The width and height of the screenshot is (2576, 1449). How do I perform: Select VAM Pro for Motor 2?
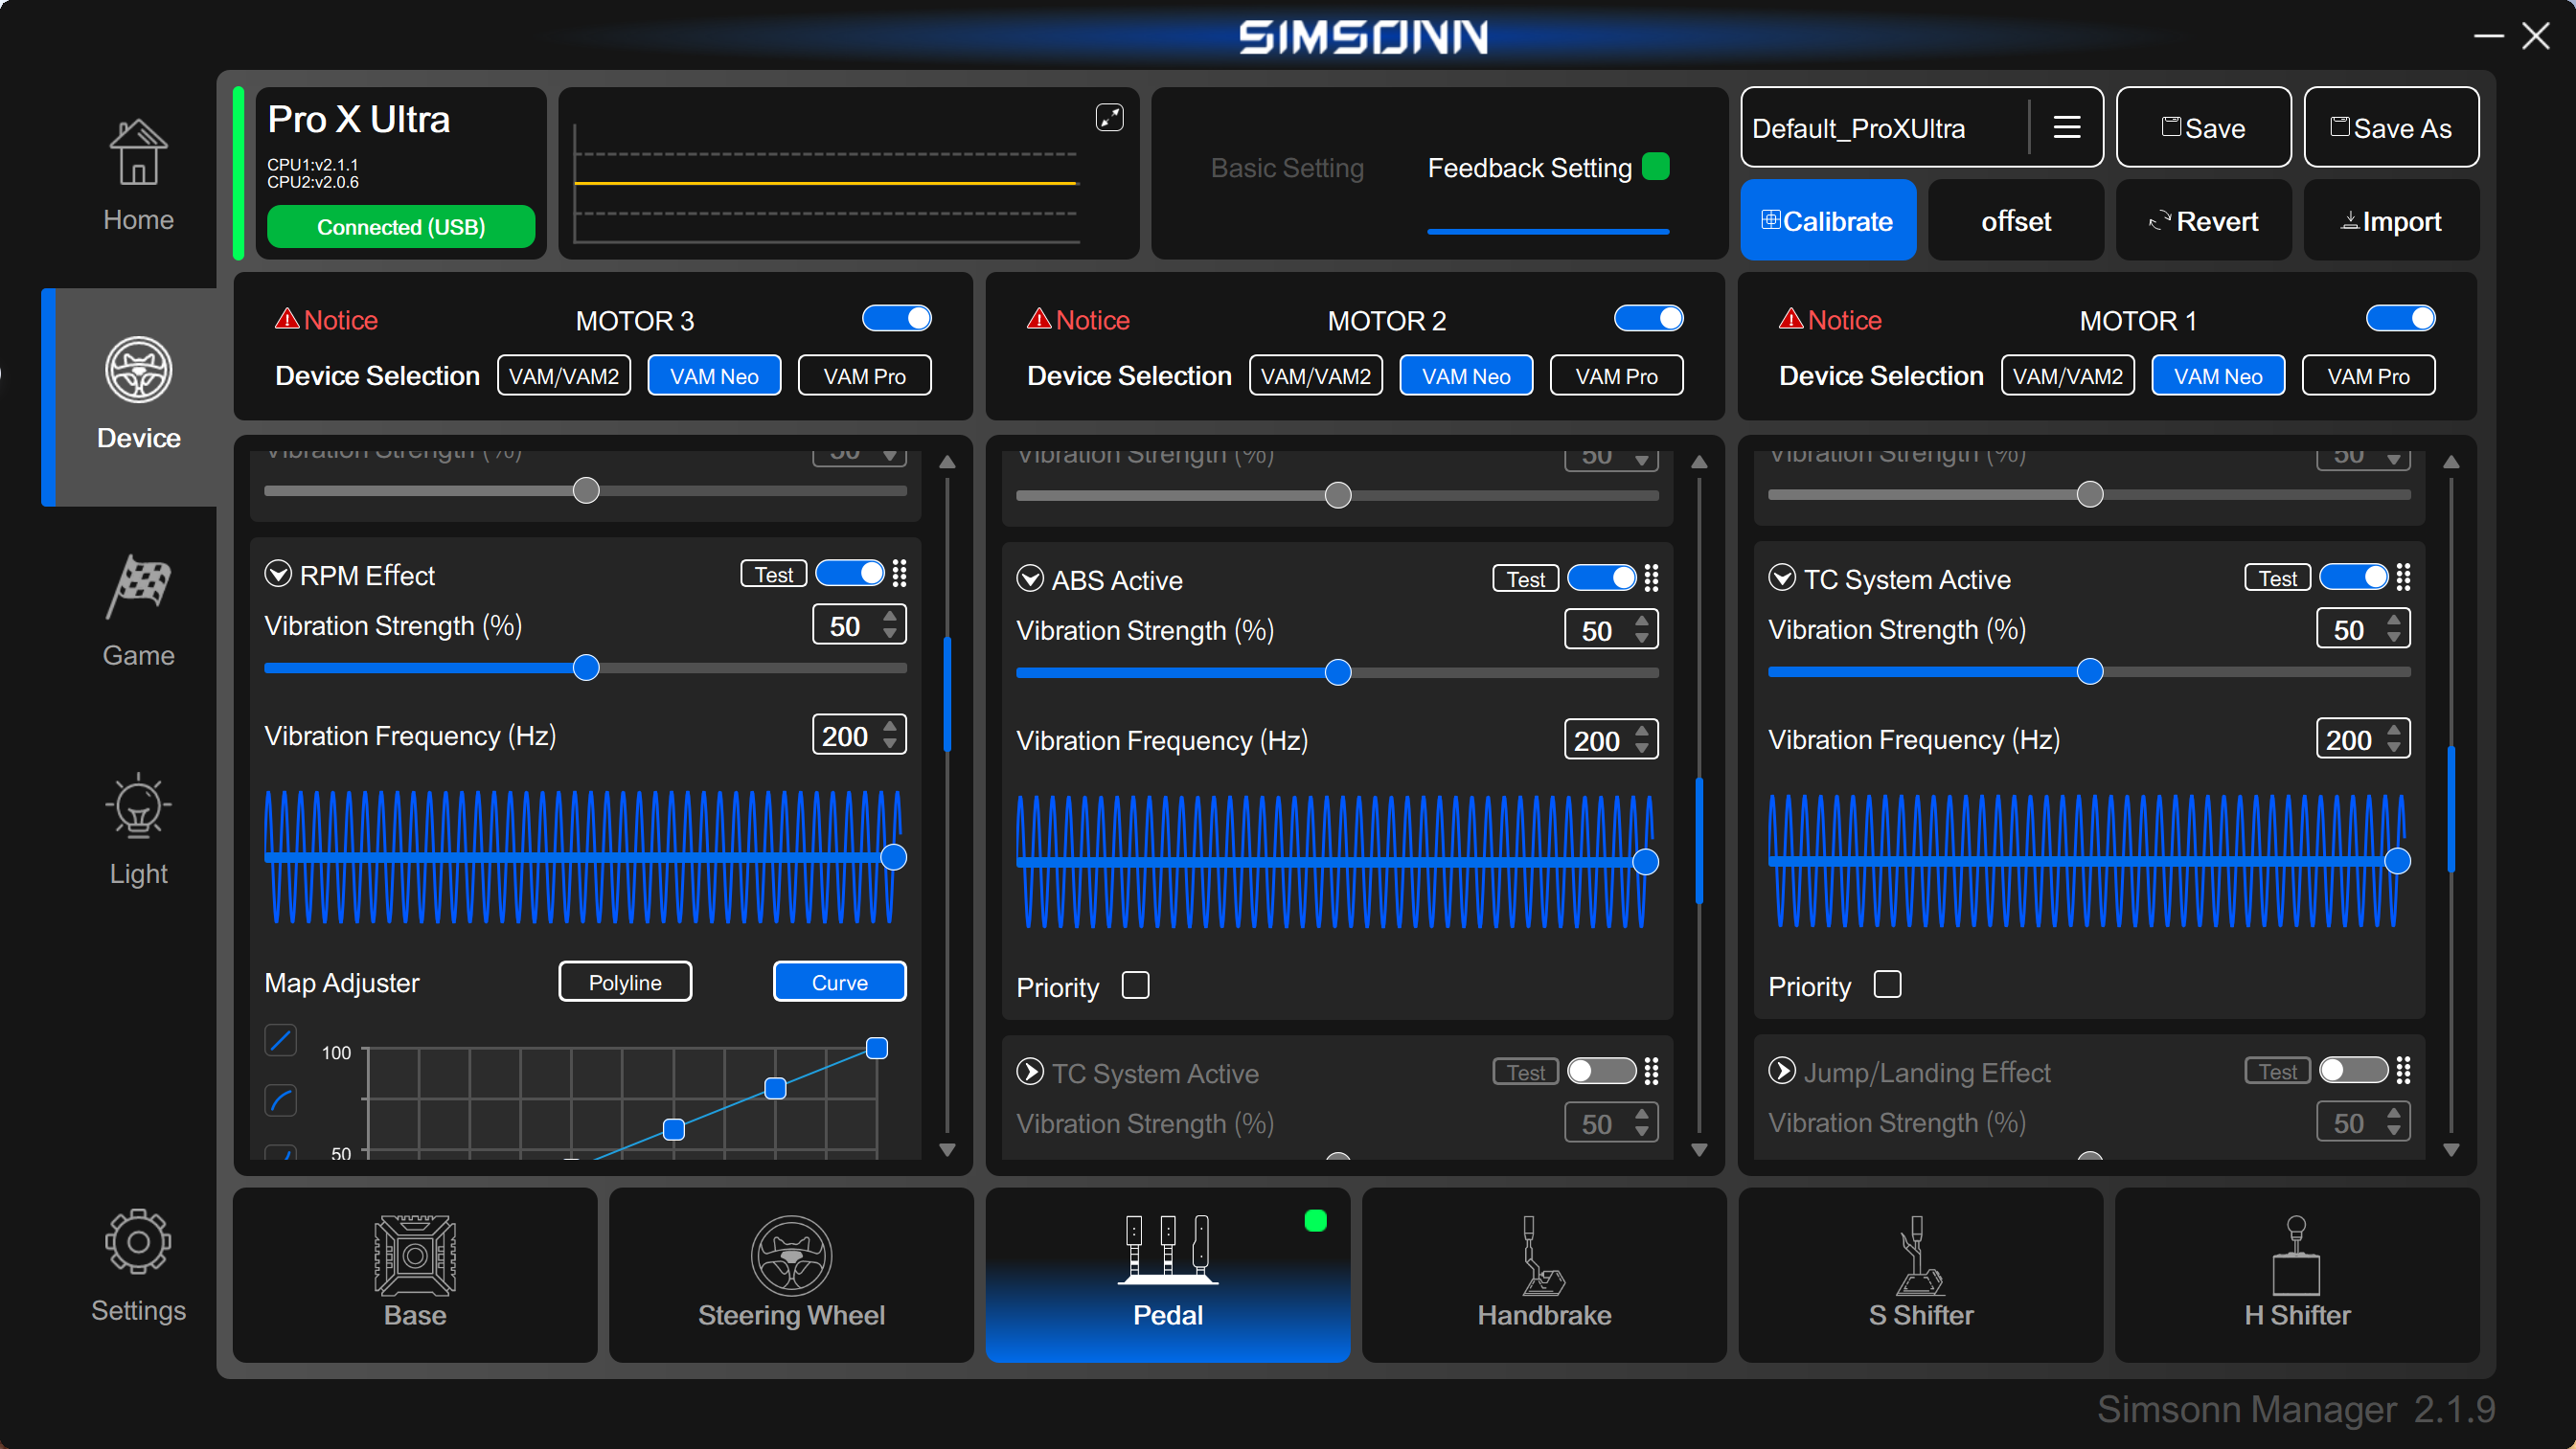tap(1616, 376)
